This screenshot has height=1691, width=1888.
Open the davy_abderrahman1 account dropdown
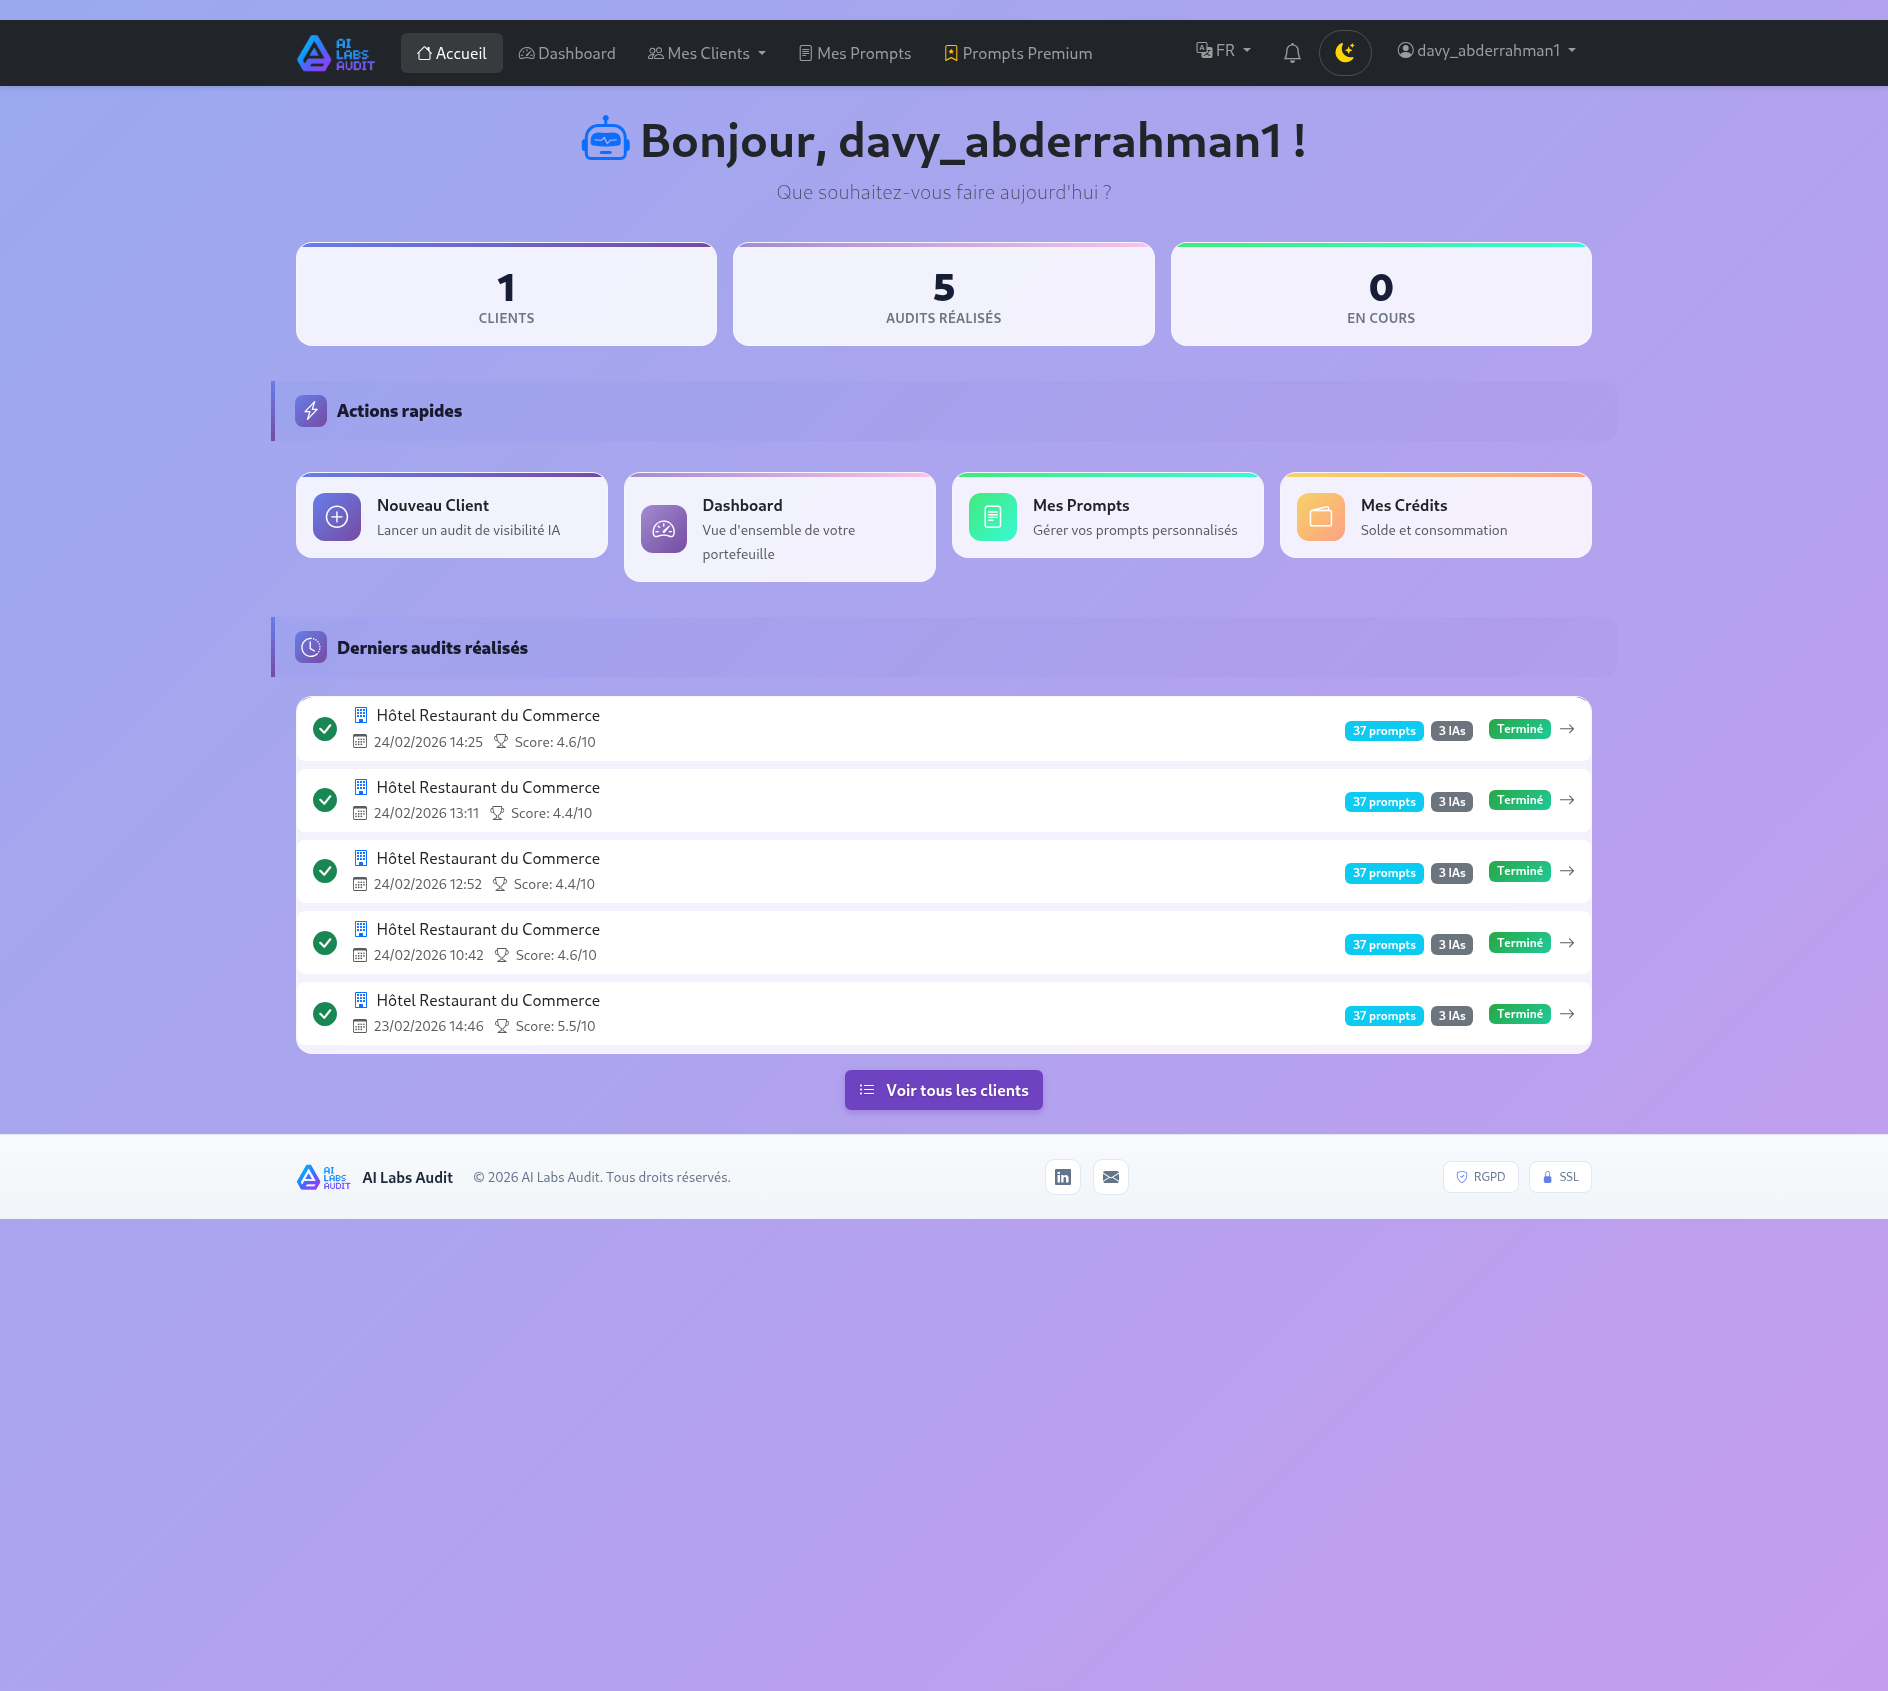point(1486,50)
